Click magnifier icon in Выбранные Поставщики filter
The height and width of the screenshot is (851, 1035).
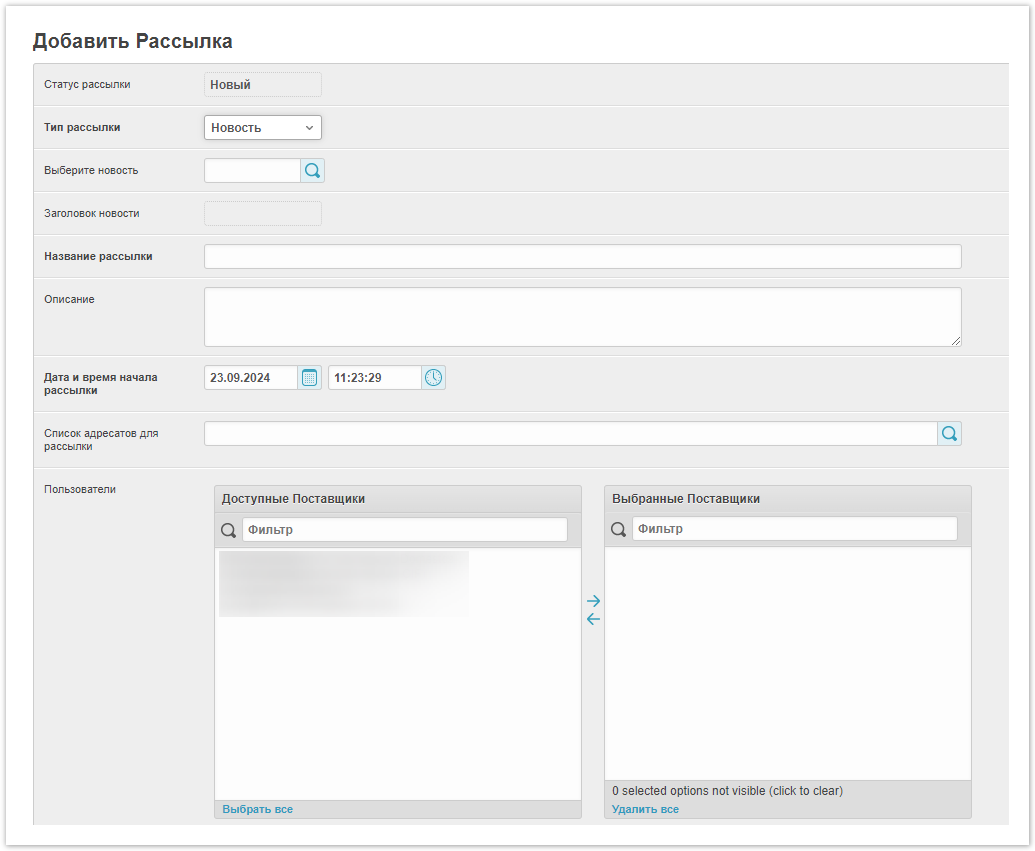coord(619,530)
